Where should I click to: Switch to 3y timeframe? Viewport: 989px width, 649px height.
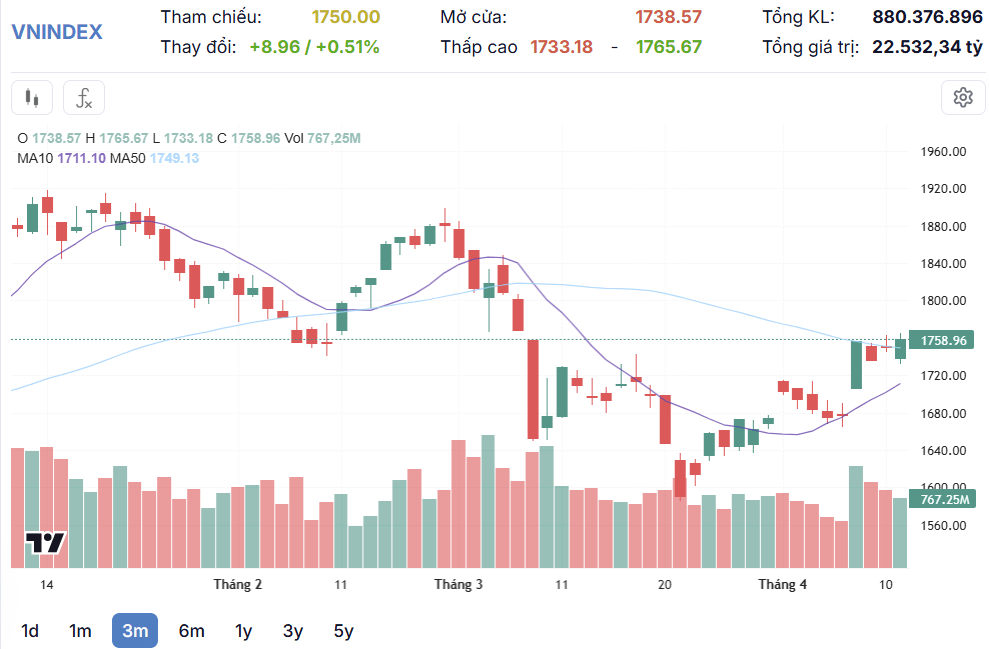293,631
